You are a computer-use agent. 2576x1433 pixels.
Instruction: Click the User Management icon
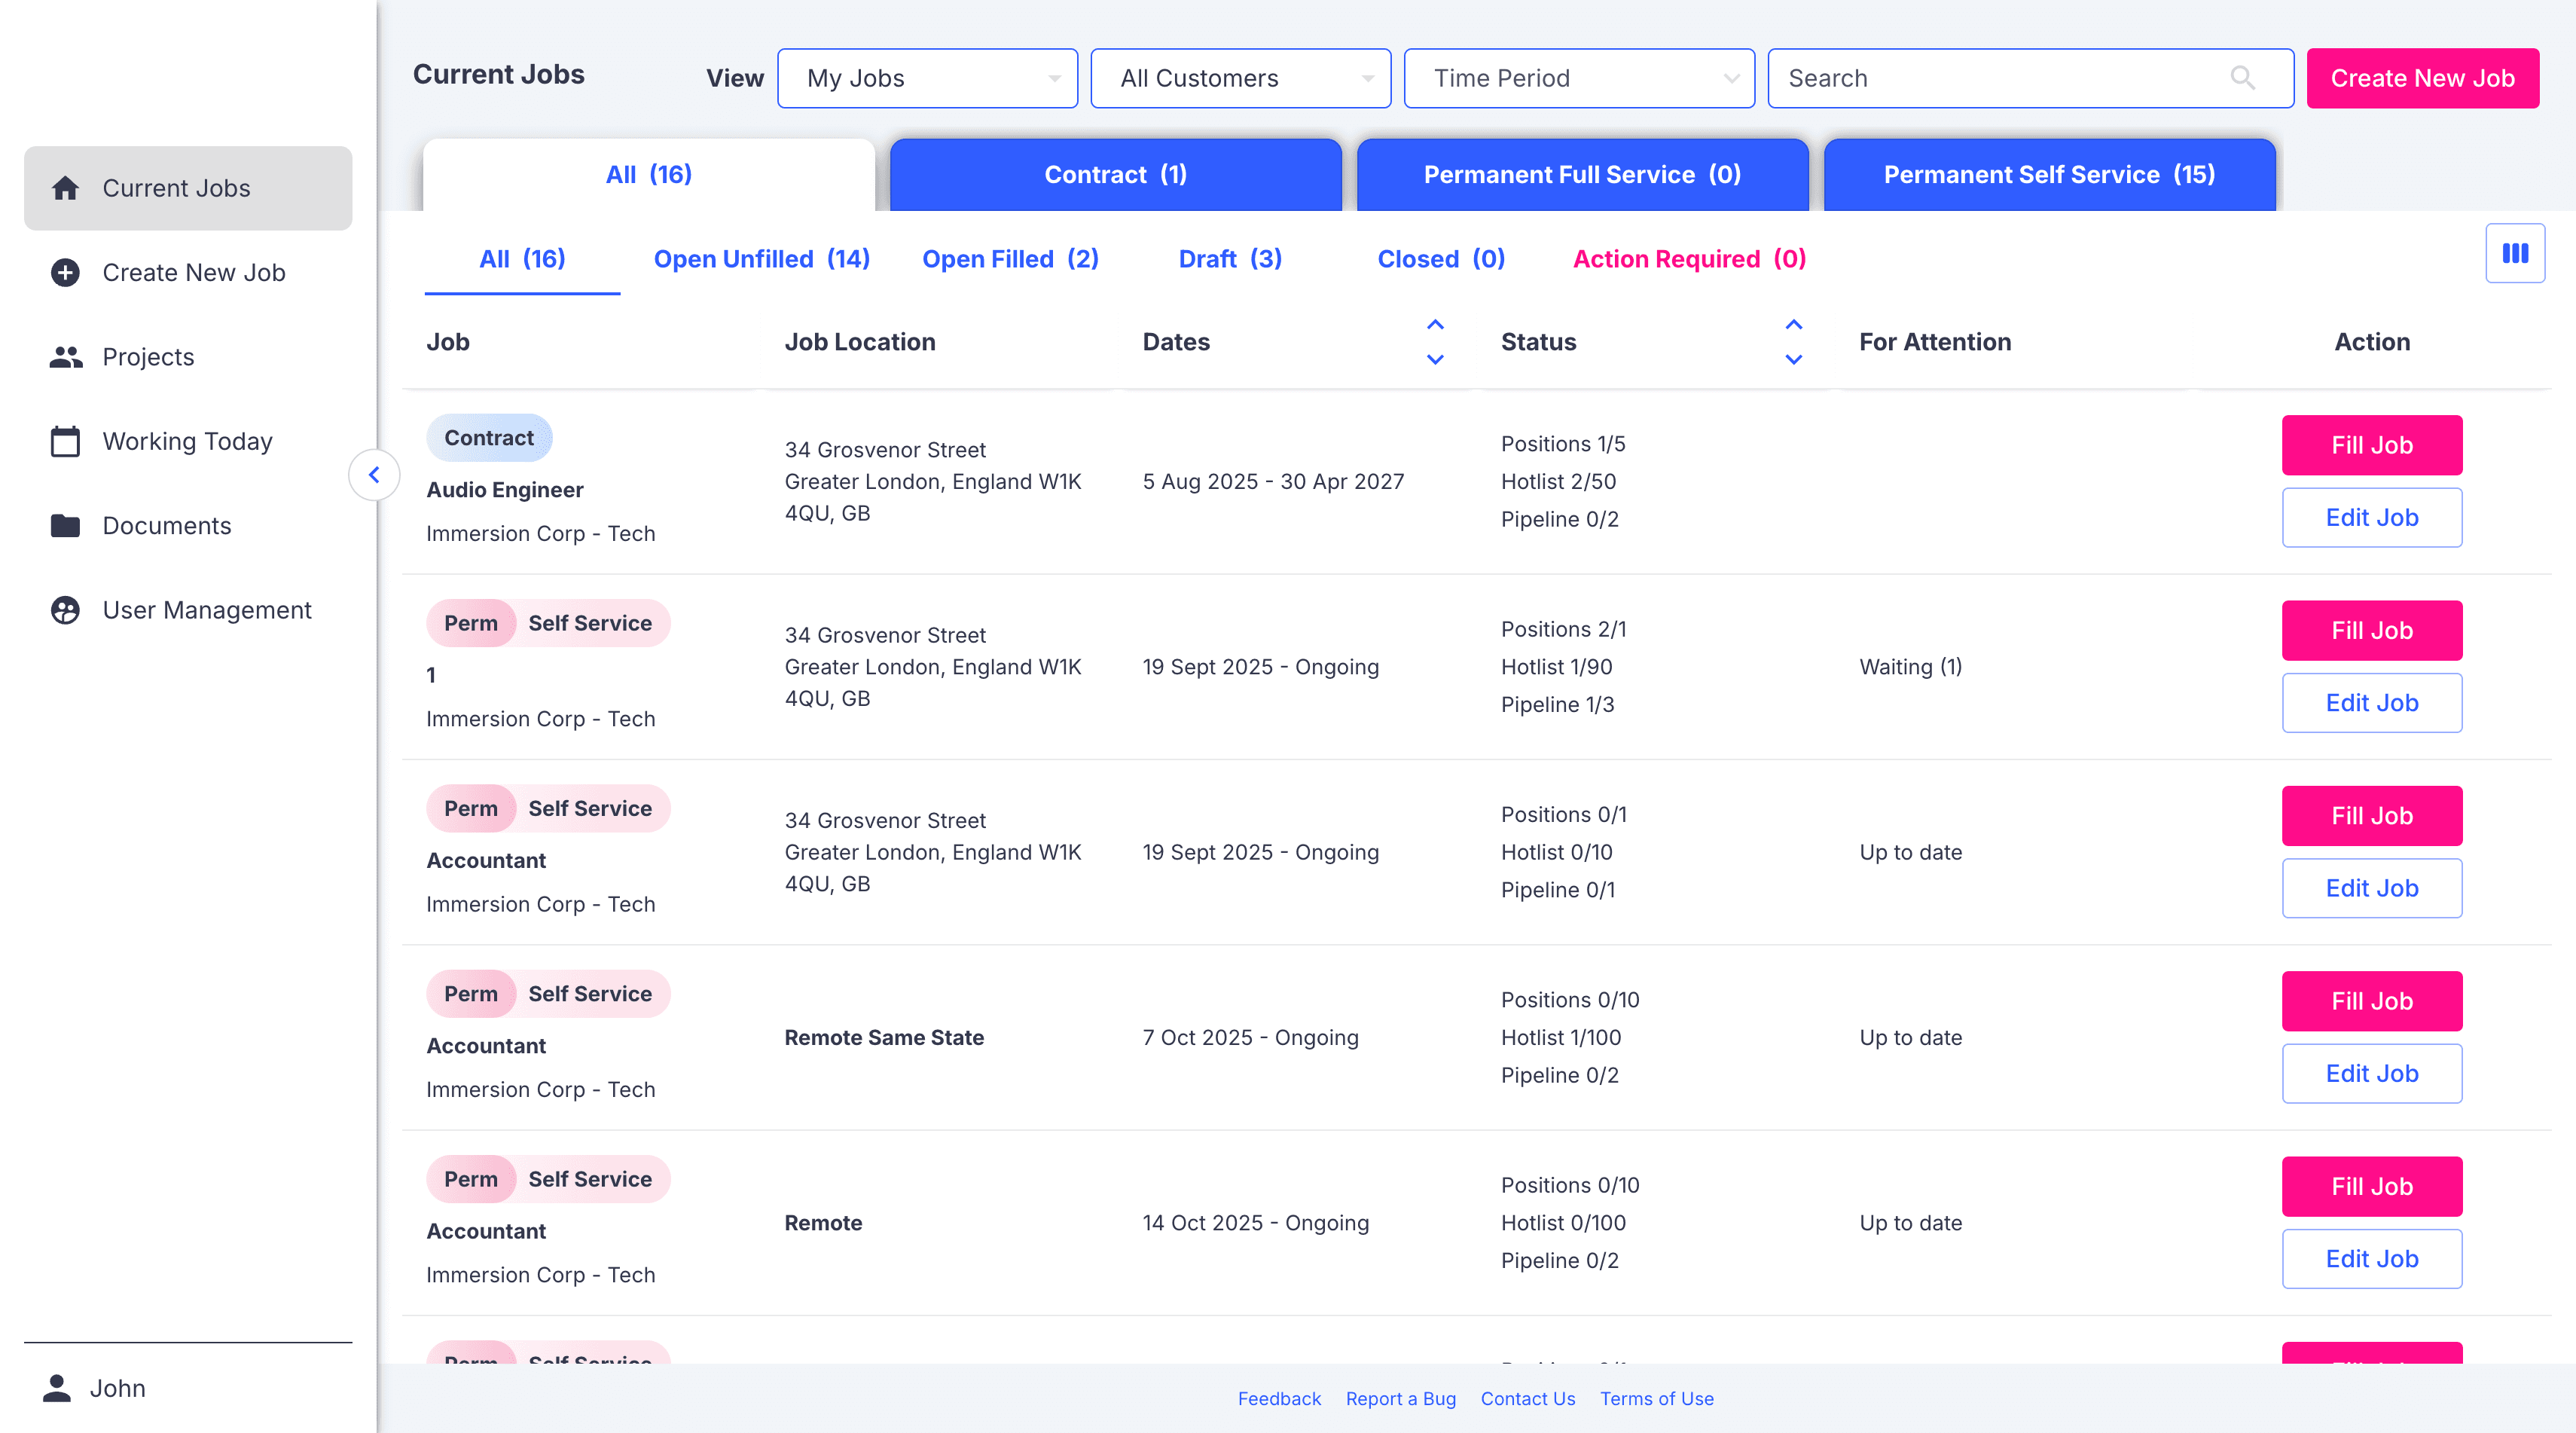(x=66, y=610)
